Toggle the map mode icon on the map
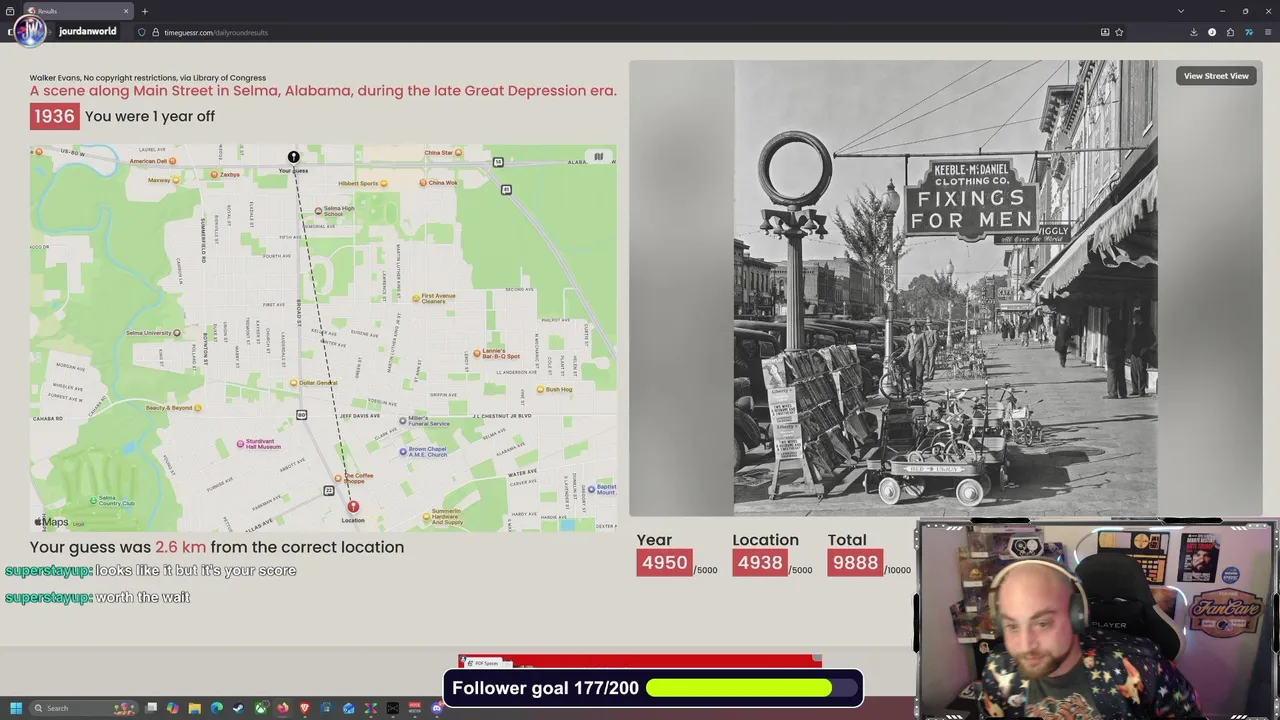 (598, 156)
